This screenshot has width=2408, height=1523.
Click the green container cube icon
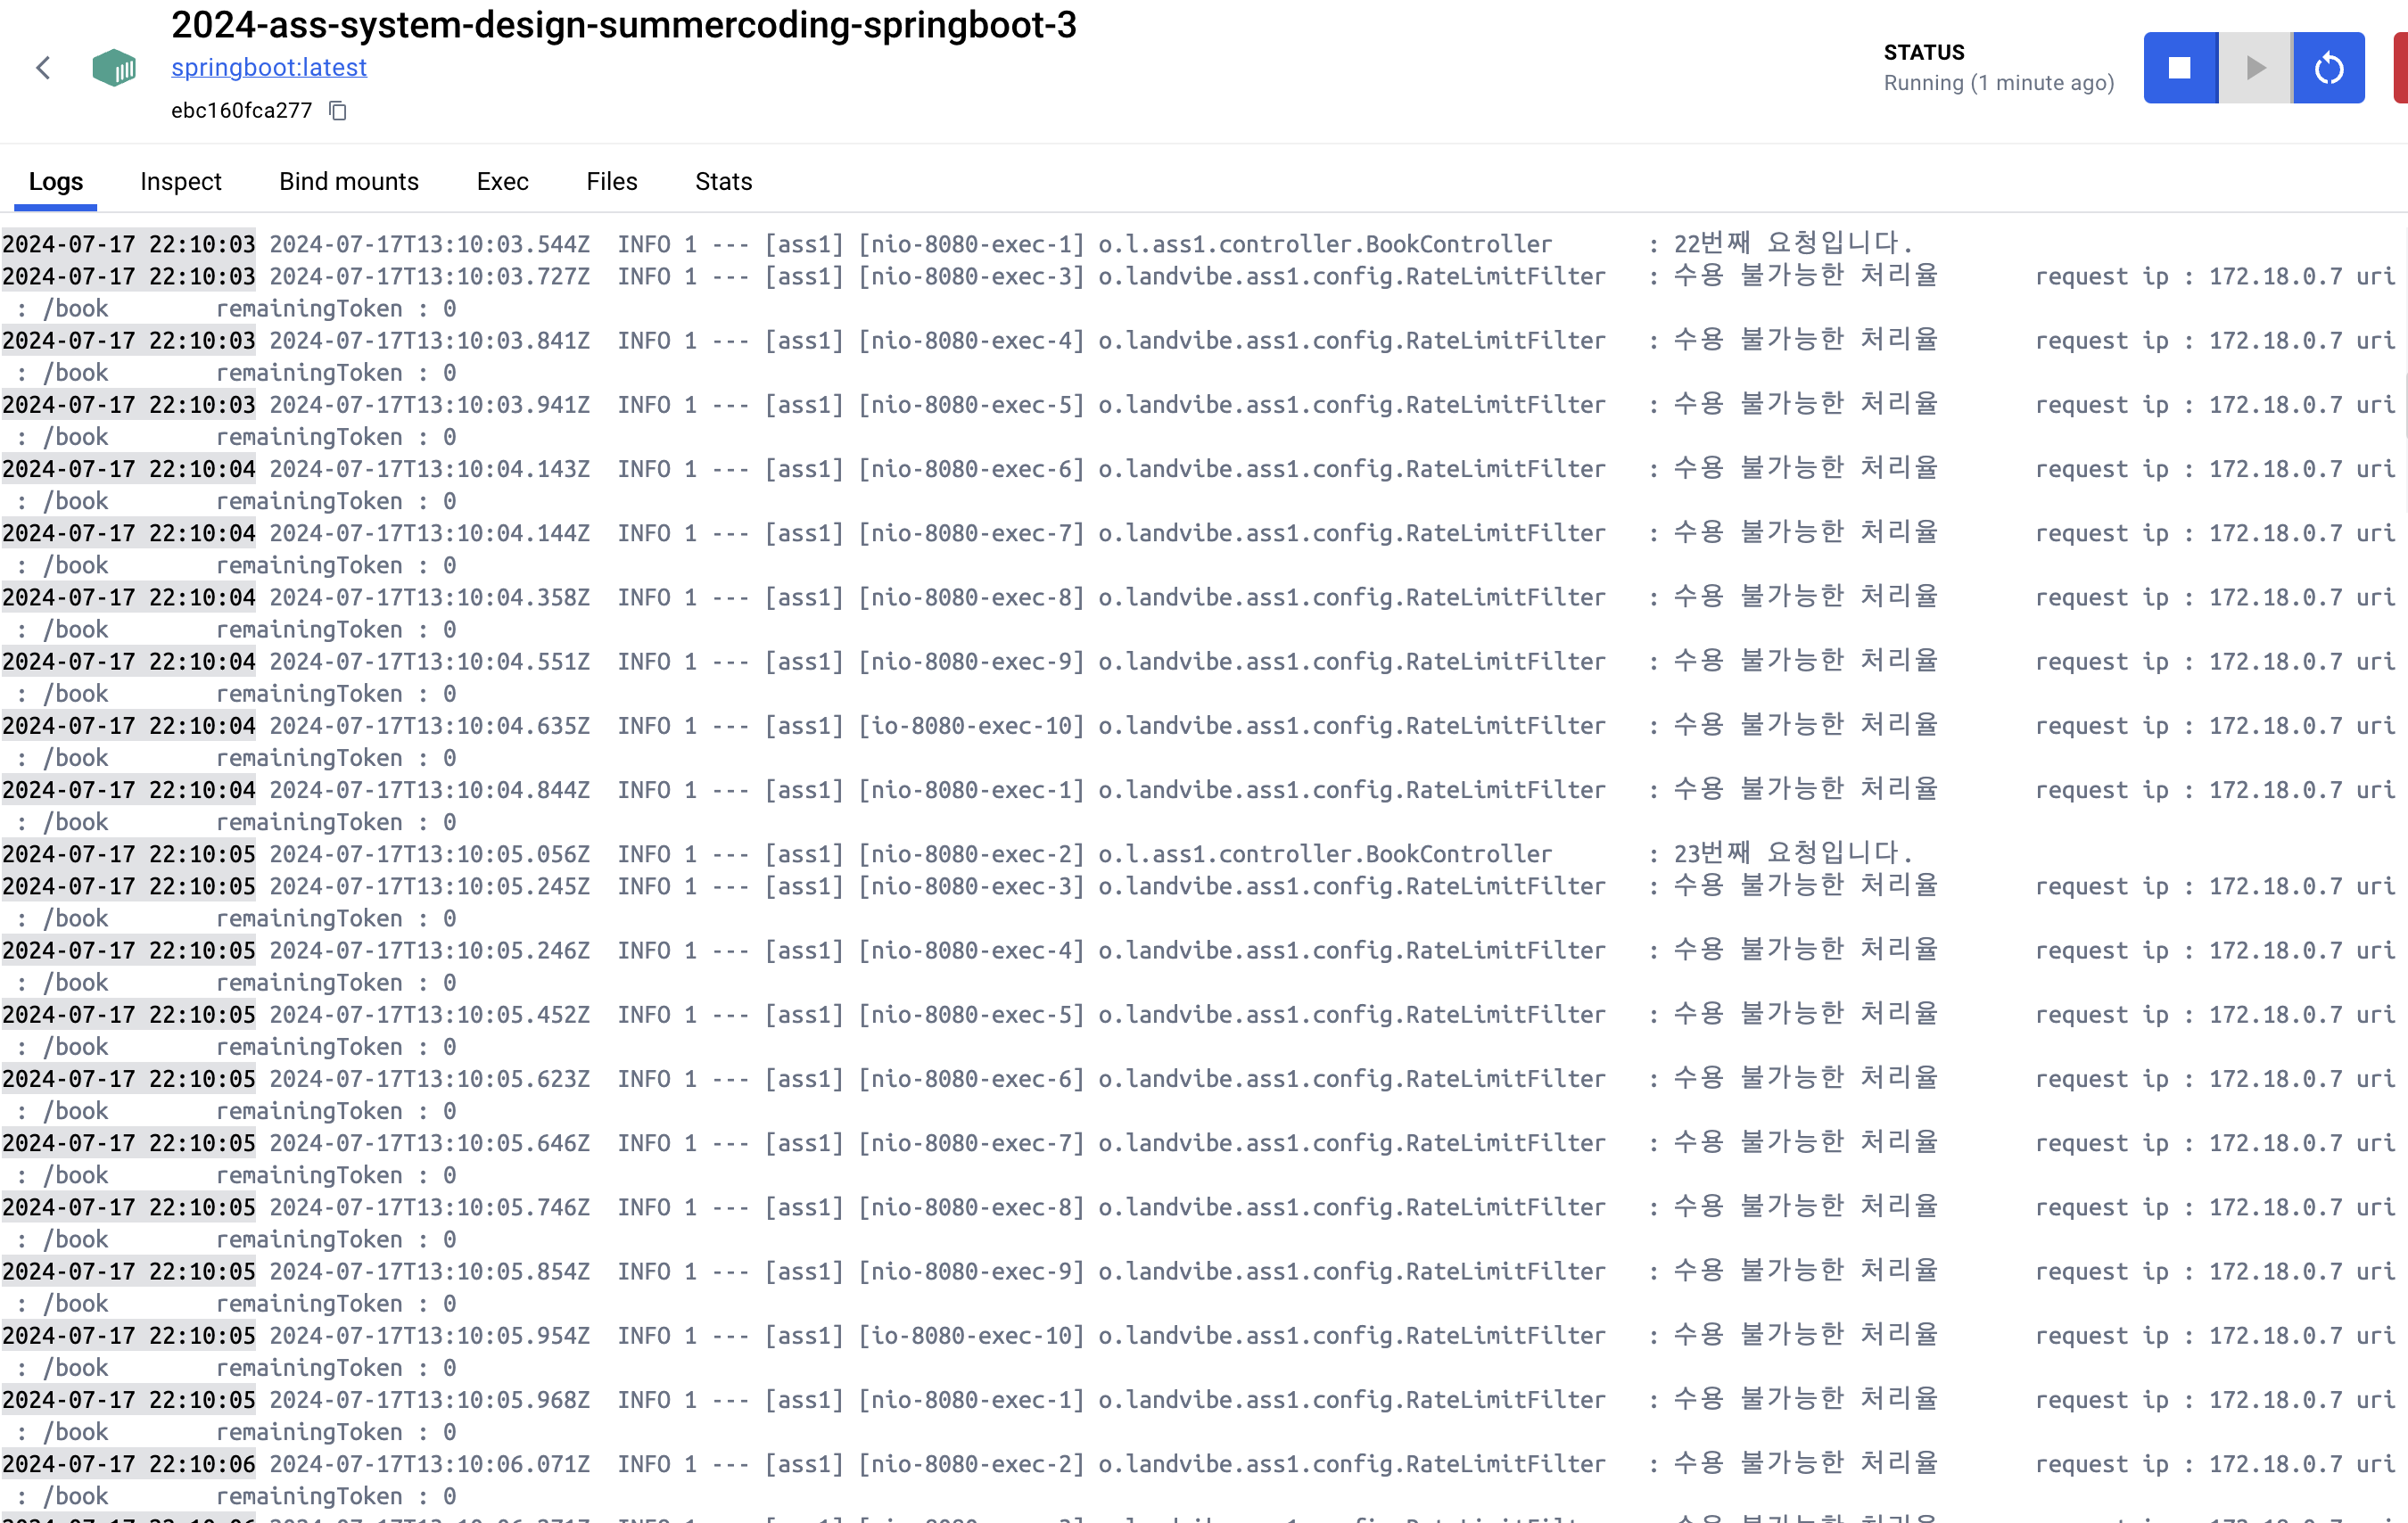click(x=114, y=67)
